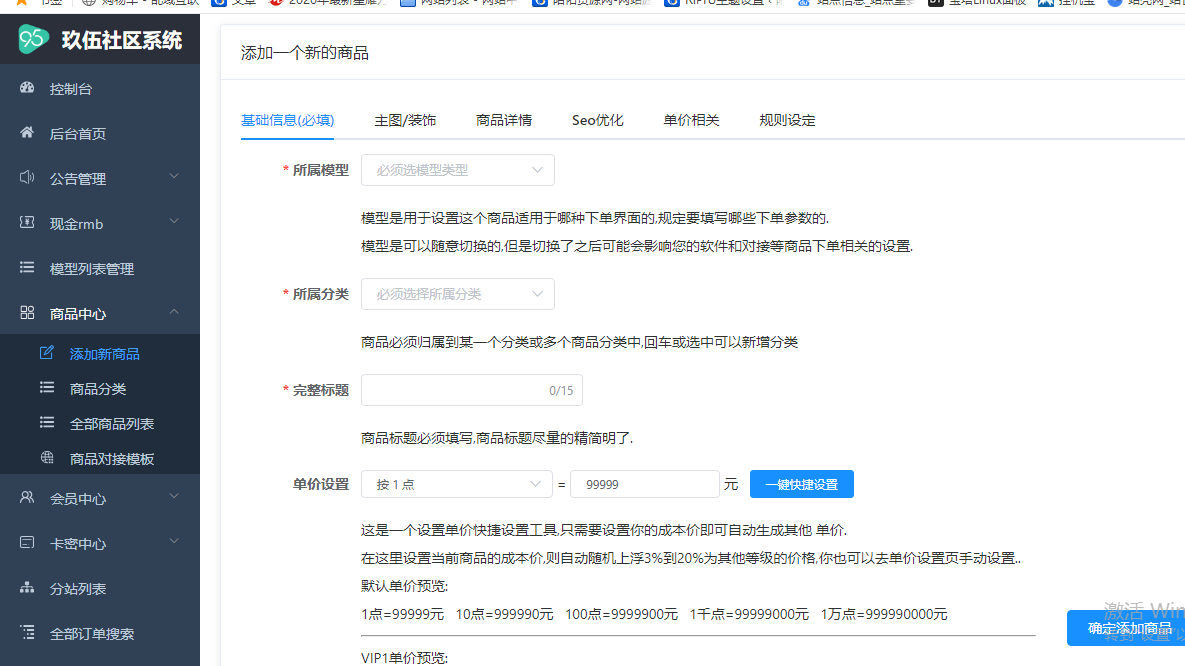Click the 商品分类 list icon
Image resolution: width=1185 pixels, height=666 pixels.
click(x=47, y=387)
